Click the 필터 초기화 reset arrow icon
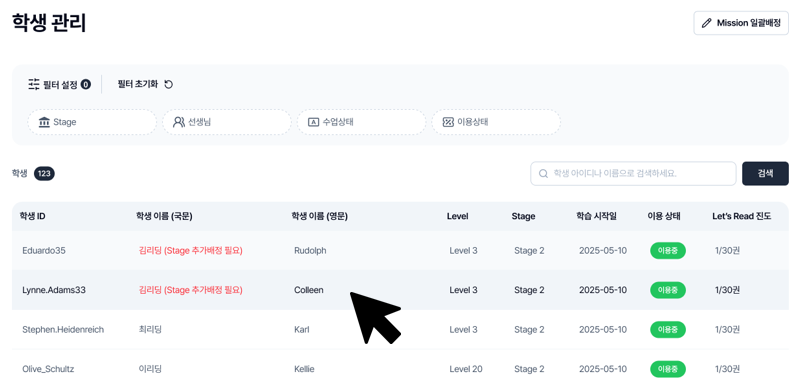800x387 pixels. tap(169, 85)
